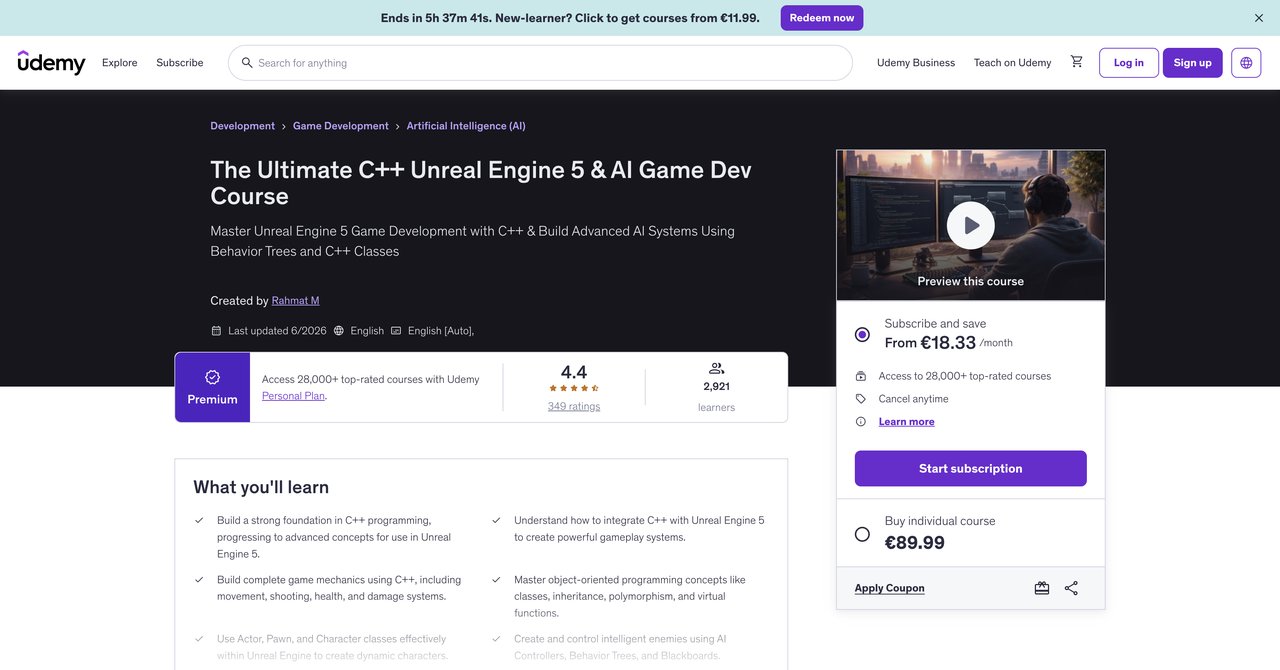The height and width of the screenshot is (670, 1280).
Task: Click the learners people icon
Action: tap(716, 368)
